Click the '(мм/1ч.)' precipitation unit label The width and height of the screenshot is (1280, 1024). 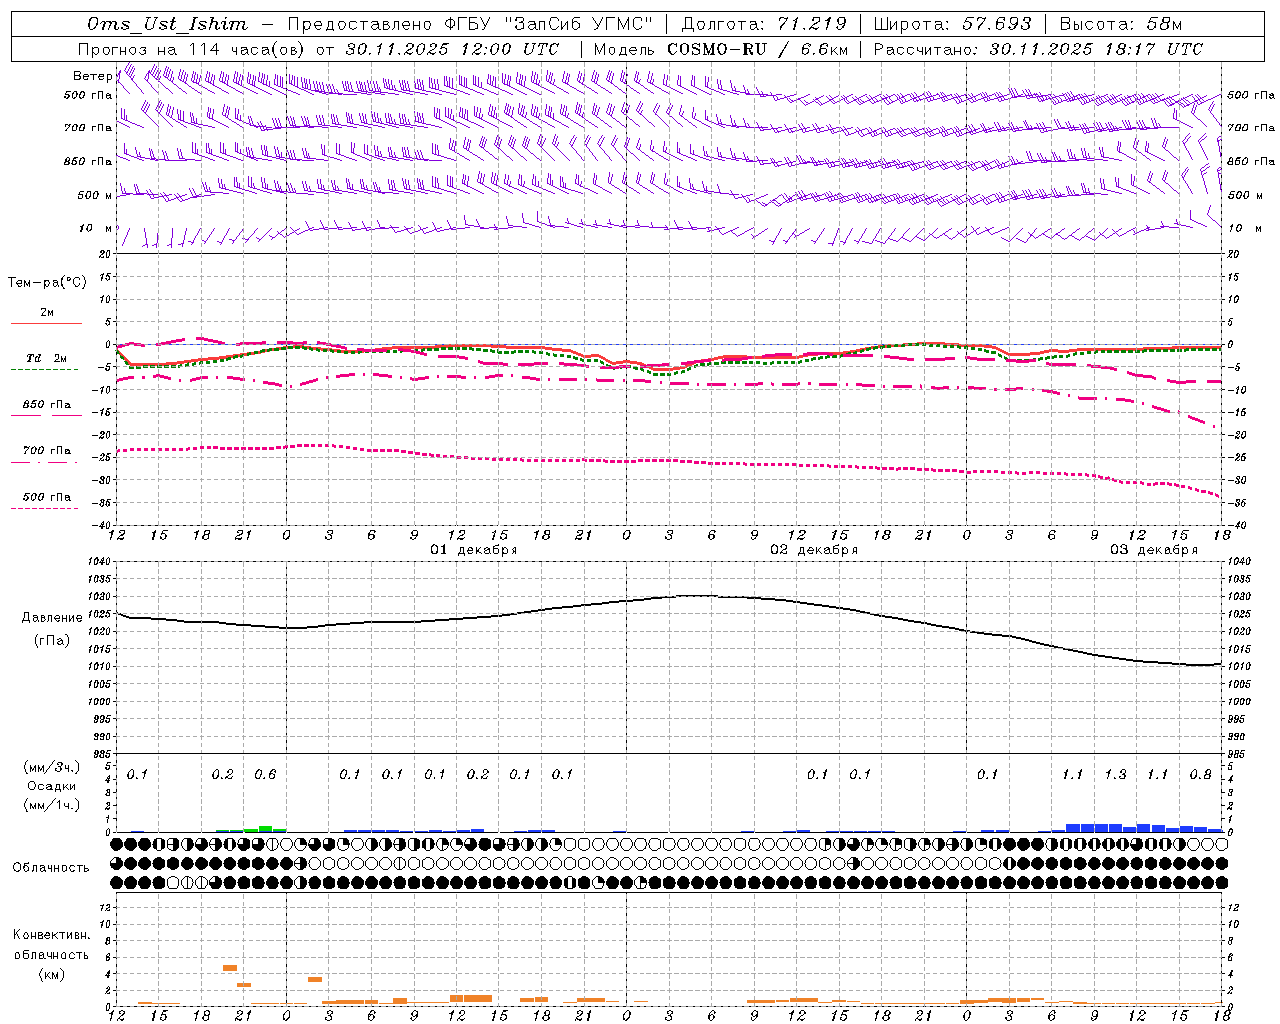(x=52, y=805)
